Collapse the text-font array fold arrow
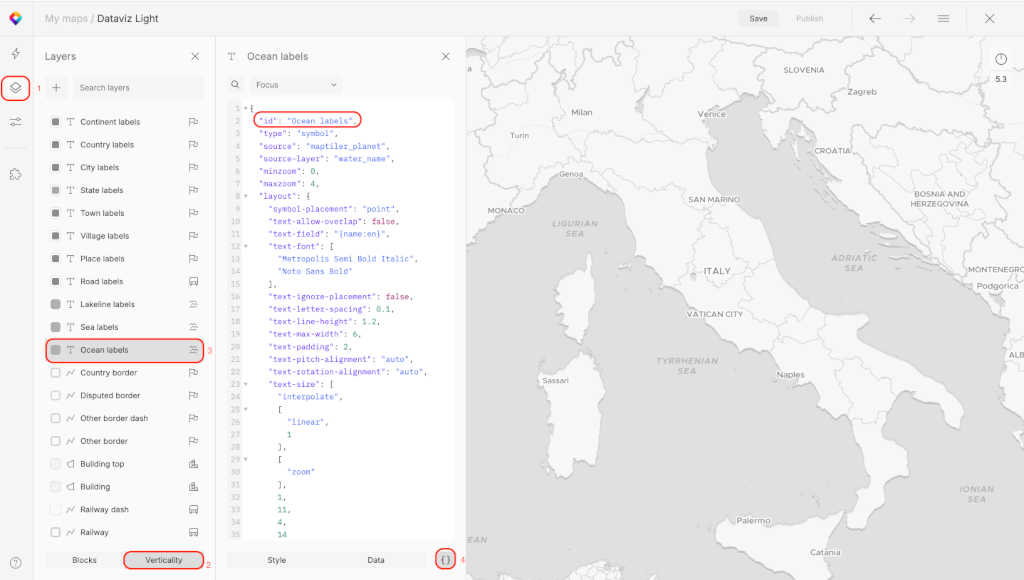Image resolution: width=1024 pixels, height=580 pixels. pos(245,246)
